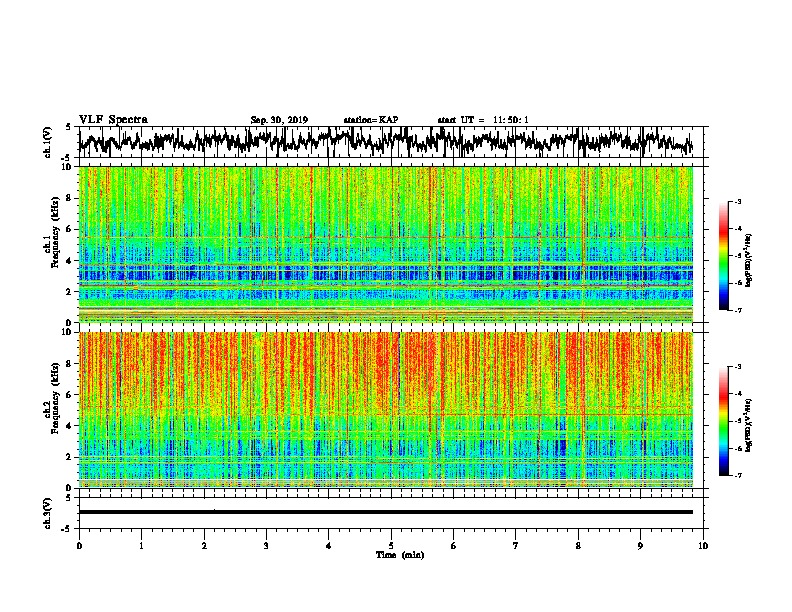Image resolution: width=792 pixels, height=612 pixels.
Task: Click the "-7" label on ch.1 color bar
Action: click(738, 310)
